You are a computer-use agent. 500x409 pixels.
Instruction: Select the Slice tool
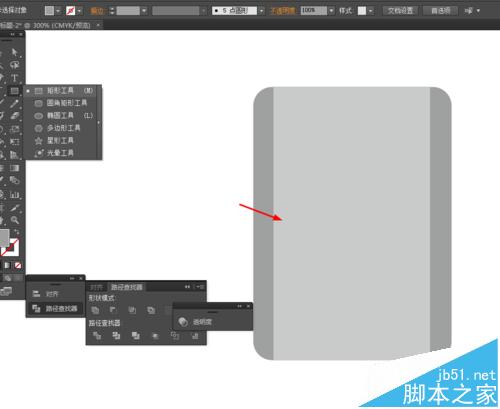pos(15,208)
